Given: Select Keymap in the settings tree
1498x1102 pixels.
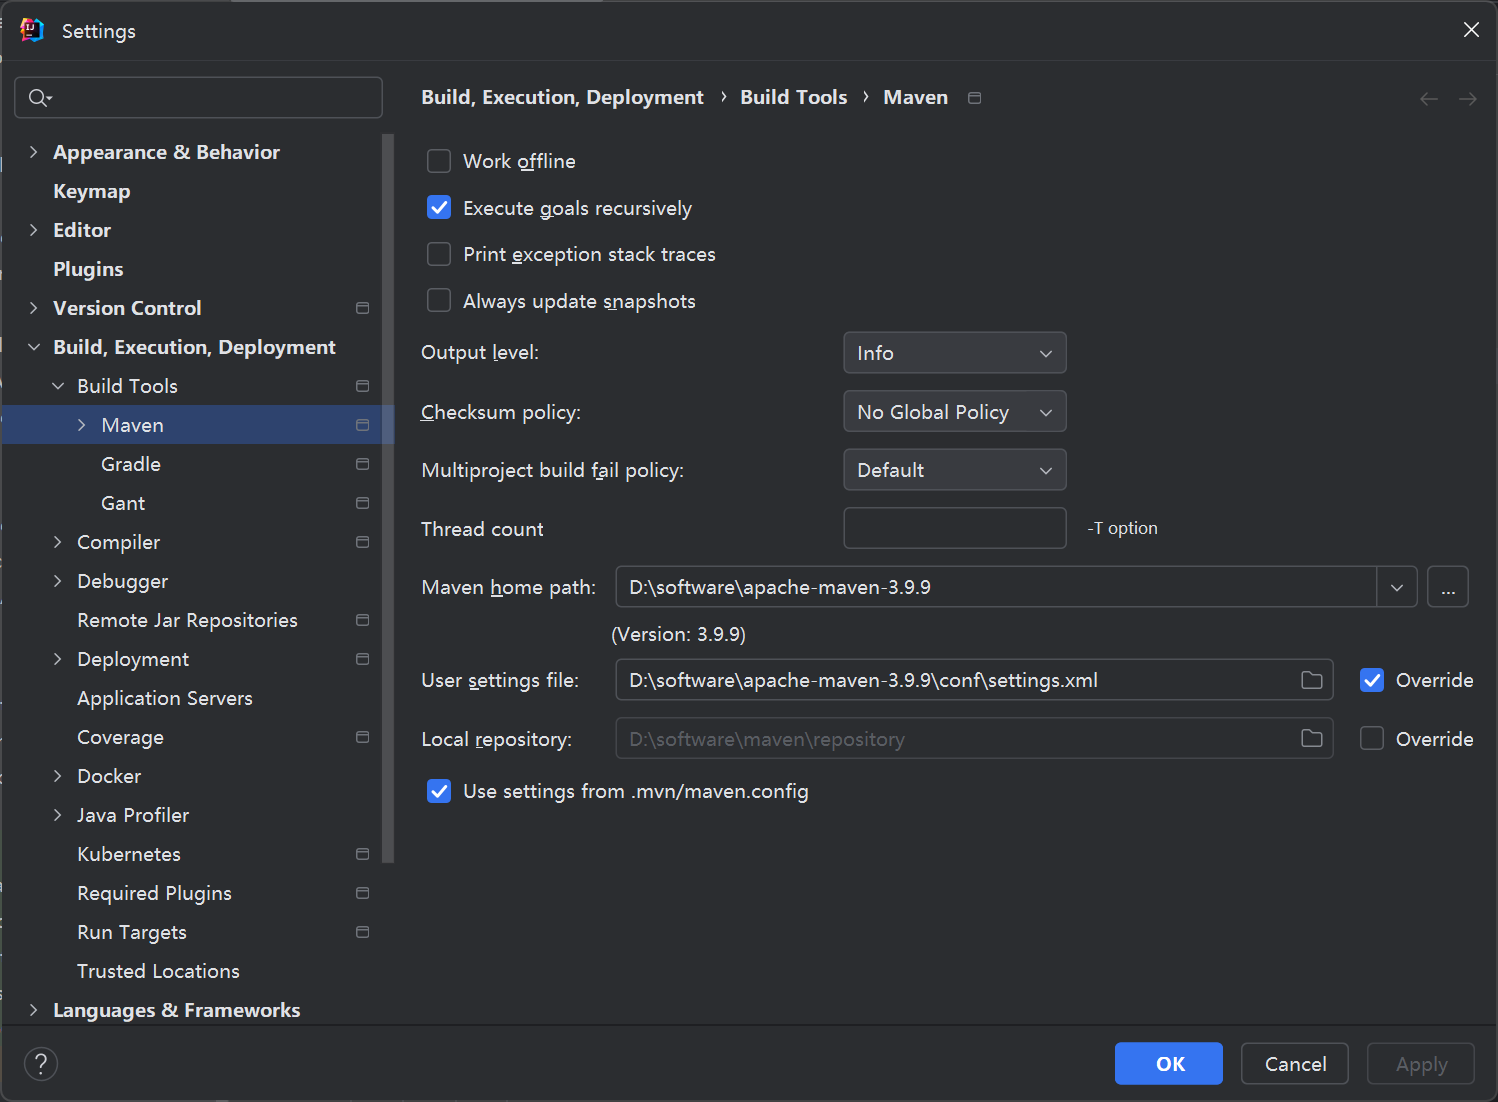Looking at the screenshot, I should click(92, 191).
